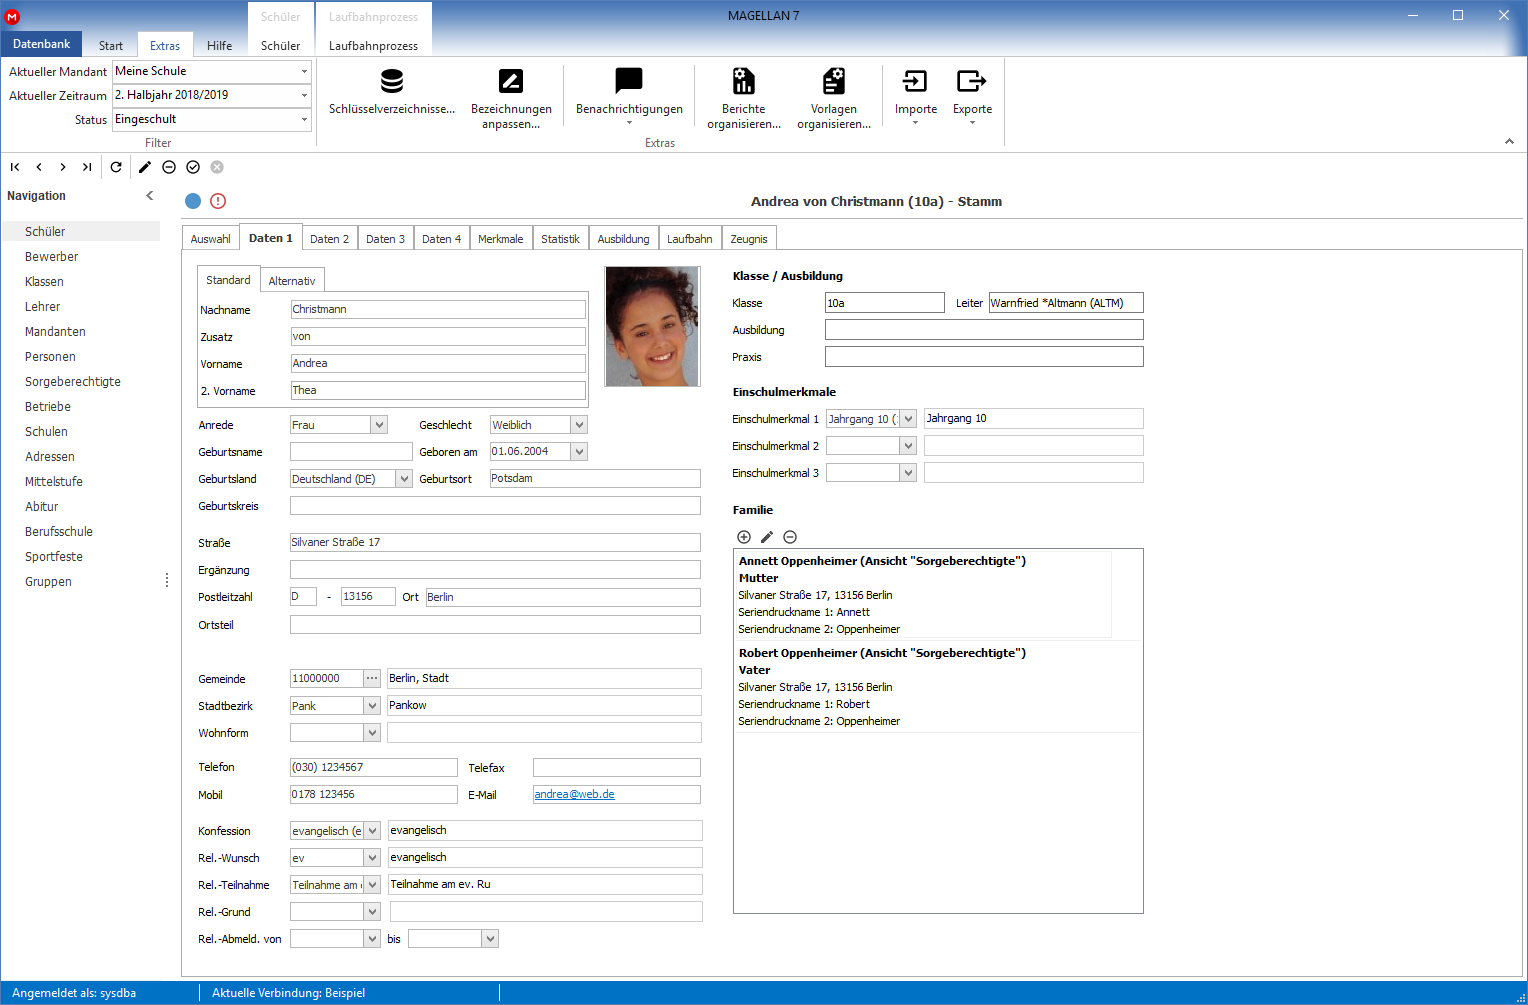Add a family member with plus icon
Screen dimensions: 1528x1005
pos(744,537)
